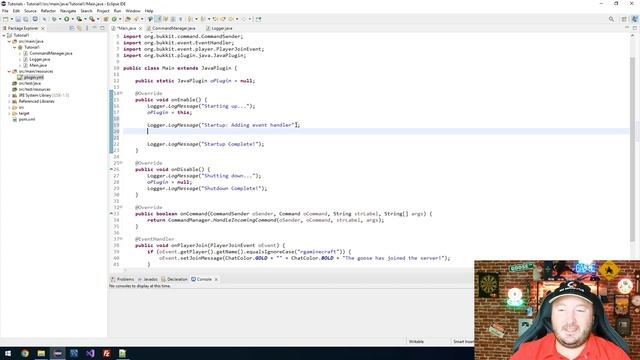This screenshot has height=360, width=640.
Task: Open the Open Perspective icon at toolbar right
Action: point(624,19)
